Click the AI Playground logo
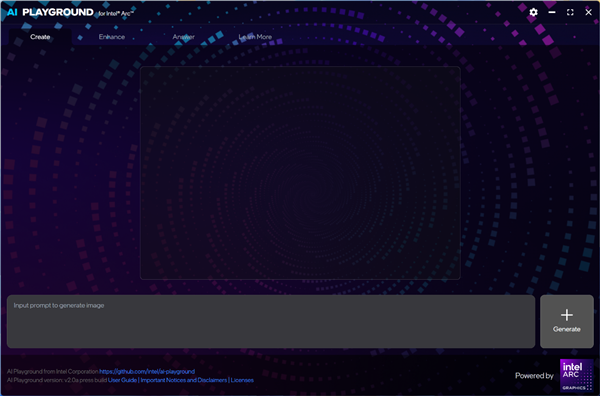 51,12
